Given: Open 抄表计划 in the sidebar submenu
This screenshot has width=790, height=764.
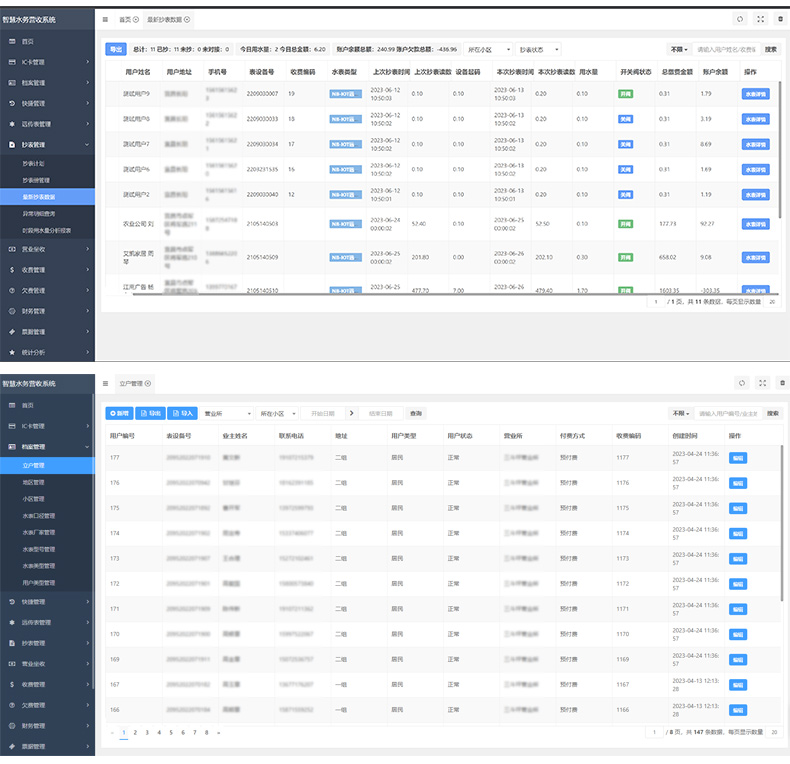Looking at the screenshot, I should (35, 163).
